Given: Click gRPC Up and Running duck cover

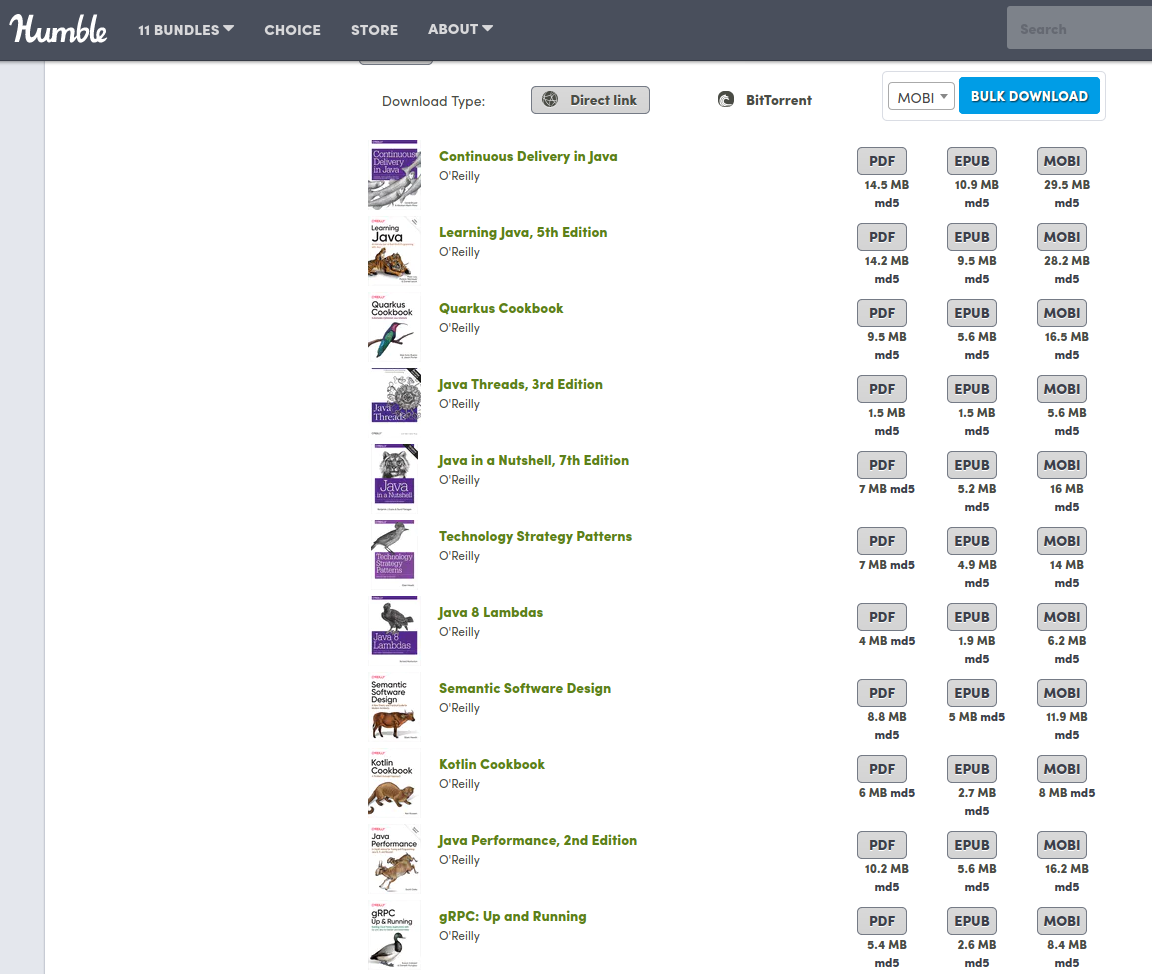Looking at the screenshot, I should coord(395,934).
